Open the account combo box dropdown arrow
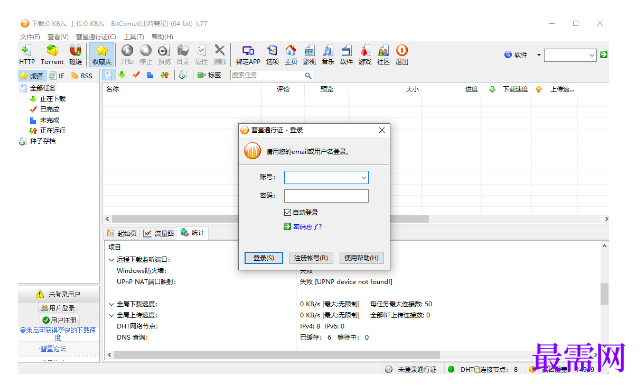Viewport: 644px width, 389px height. pos(363,177)
